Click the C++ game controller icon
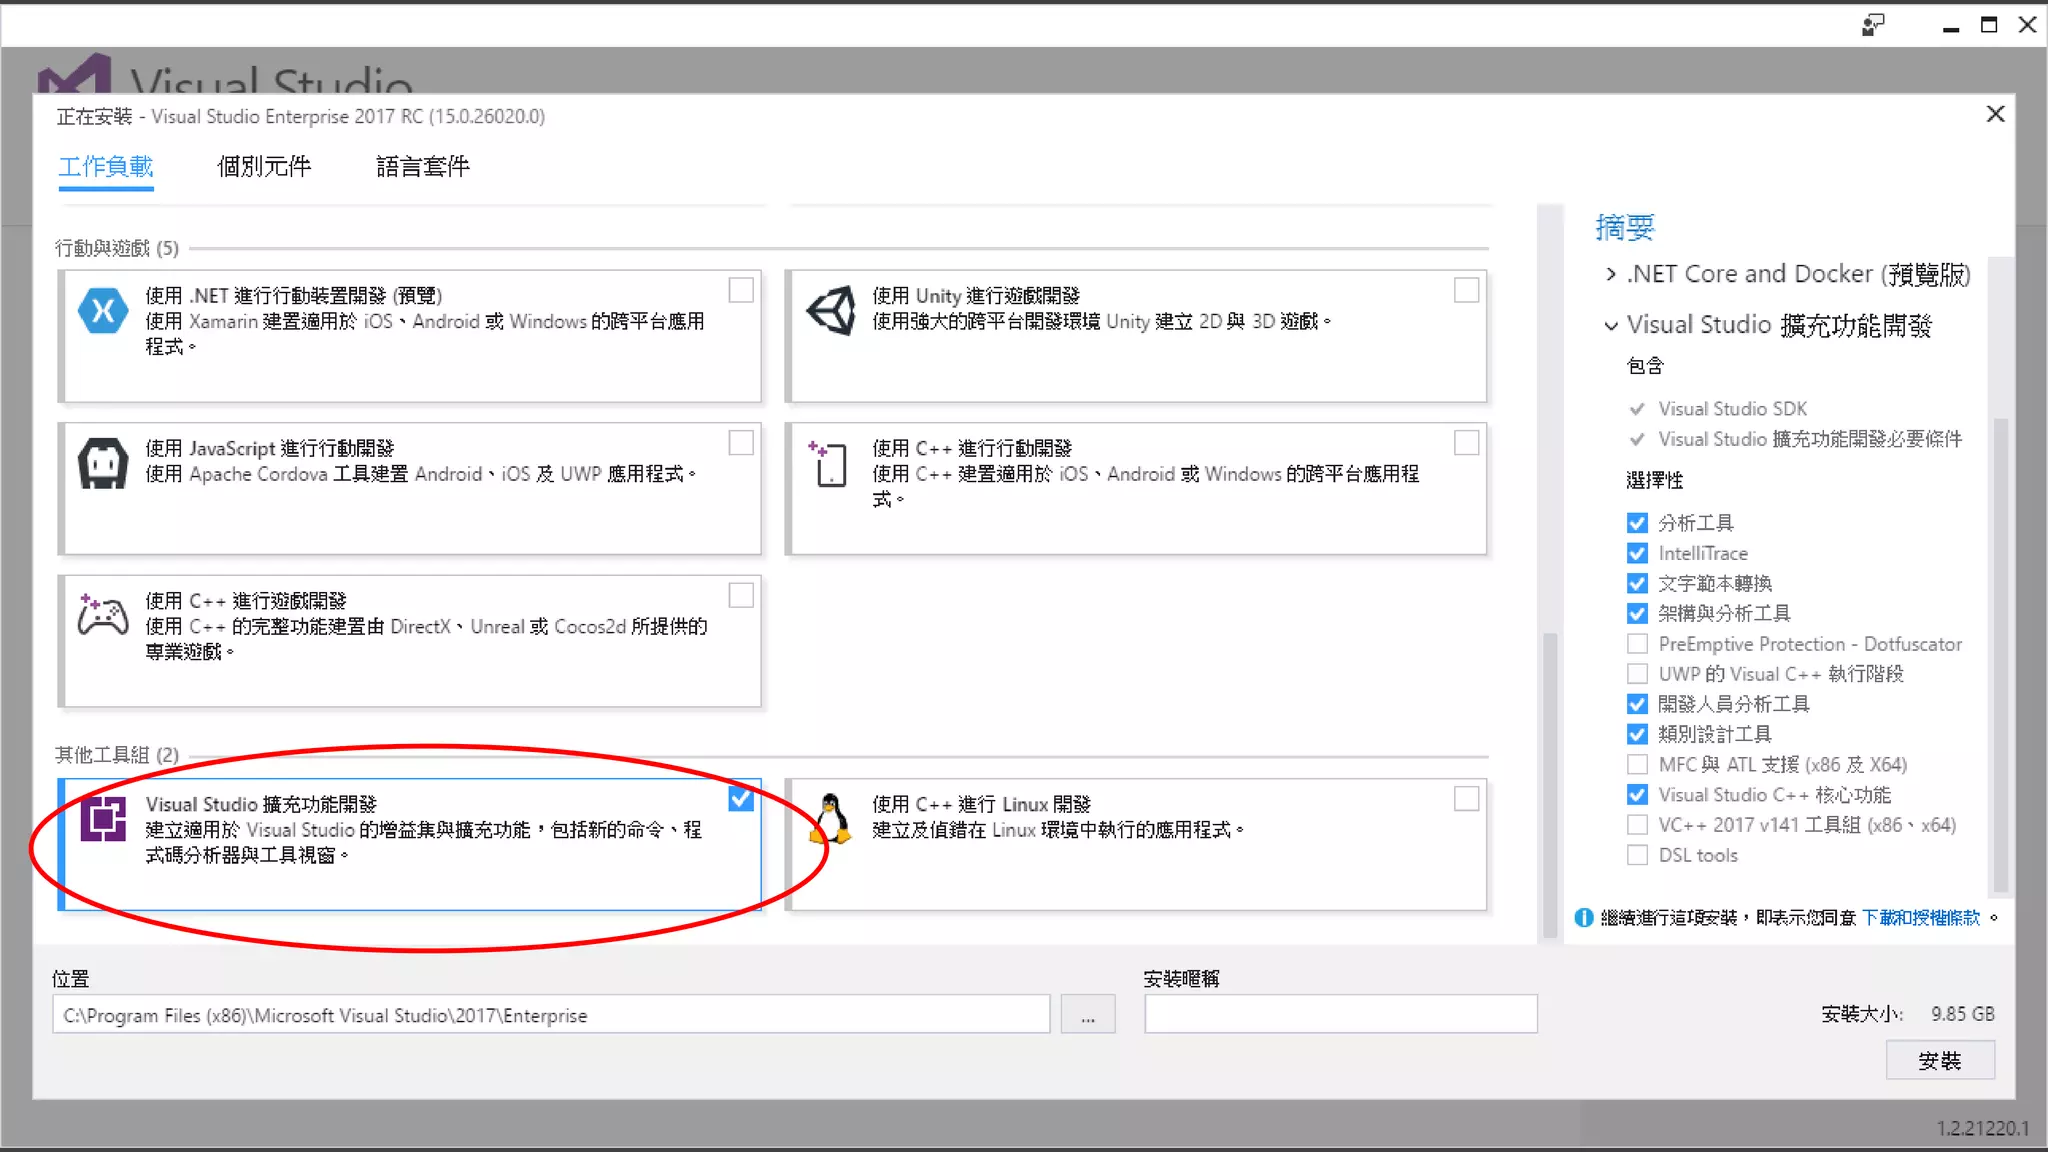2048x1152 pixels. (103, 615)
